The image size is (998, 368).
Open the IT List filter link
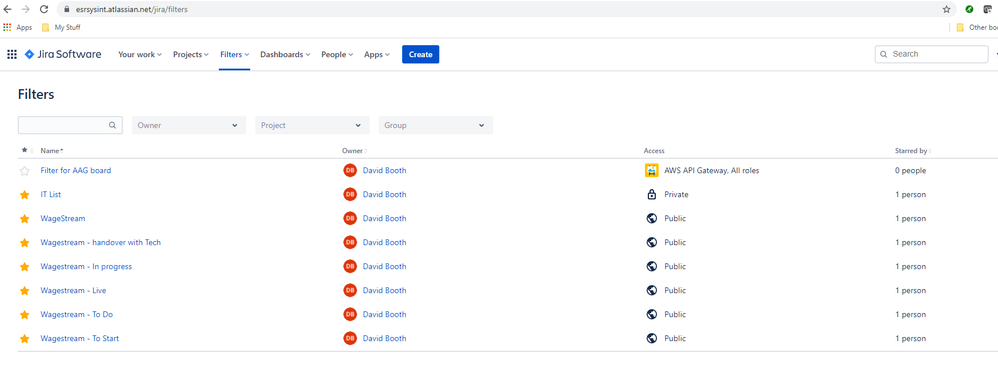coord(51,194)
